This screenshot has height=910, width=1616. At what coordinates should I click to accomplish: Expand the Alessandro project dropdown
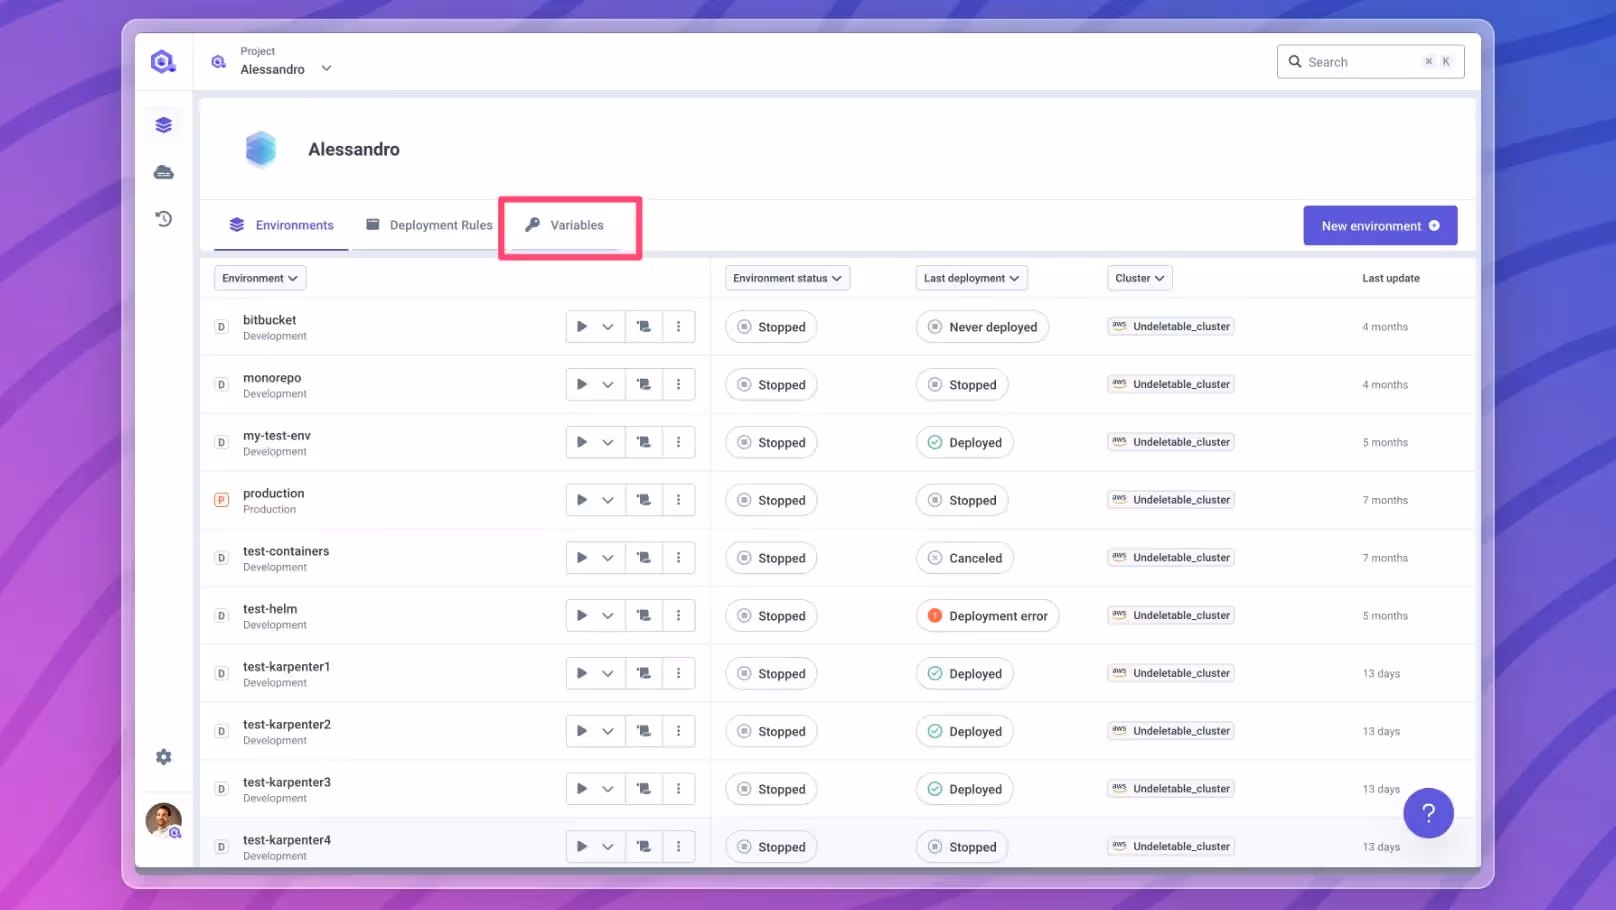pyautogui.click(x=326, y=69)
